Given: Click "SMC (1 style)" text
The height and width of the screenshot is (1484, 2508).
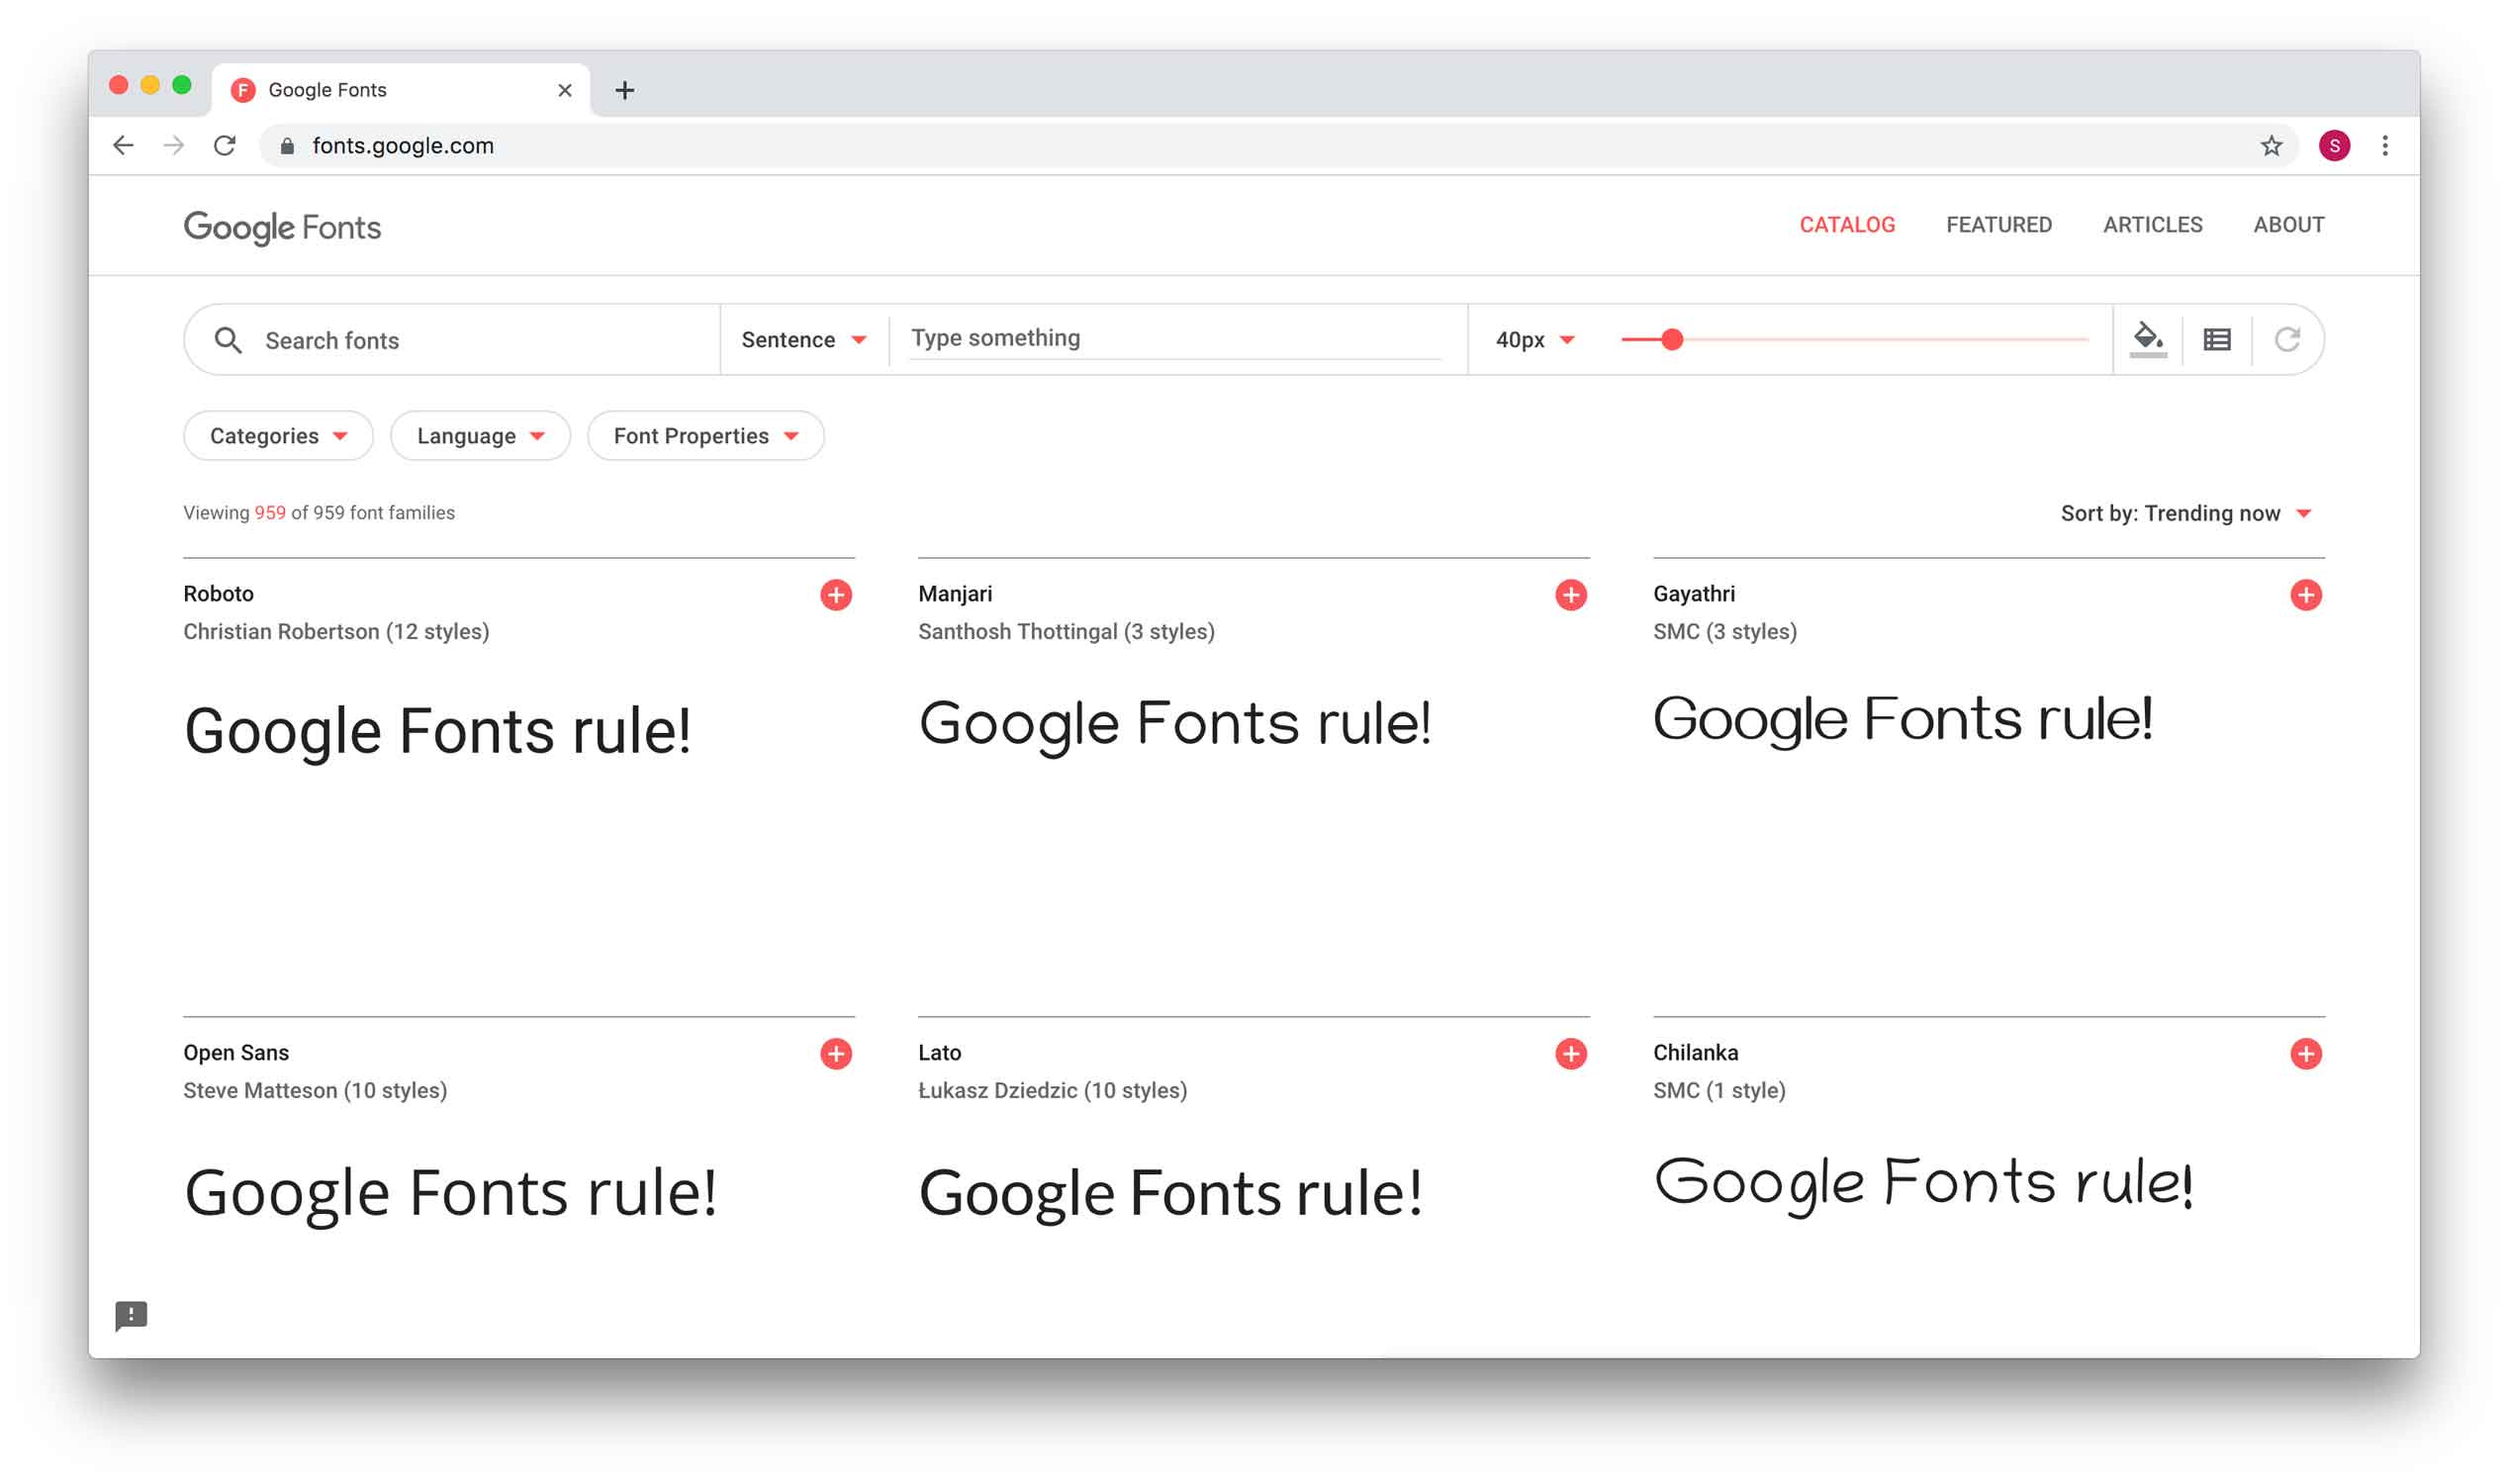Looking at the screenshot, I should tap(1719, 1090).
